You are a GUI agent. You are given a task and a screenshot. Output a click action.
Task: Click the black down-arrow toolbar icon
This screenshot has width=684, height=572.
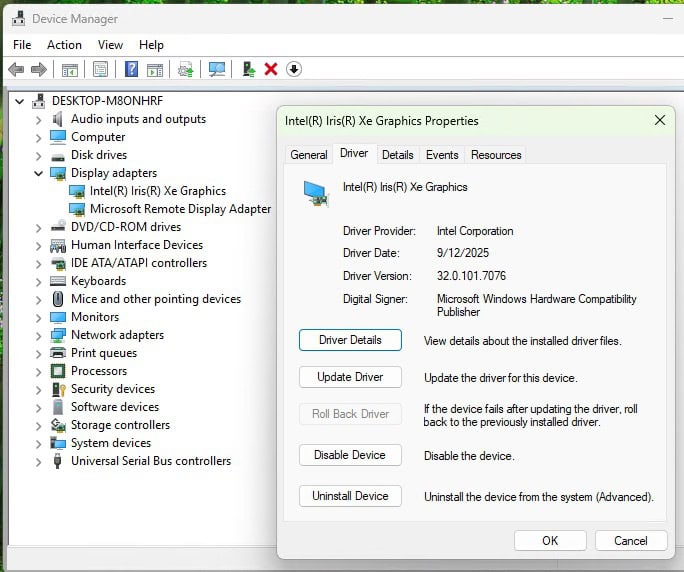pyautogui.click(x=294, y=69)
